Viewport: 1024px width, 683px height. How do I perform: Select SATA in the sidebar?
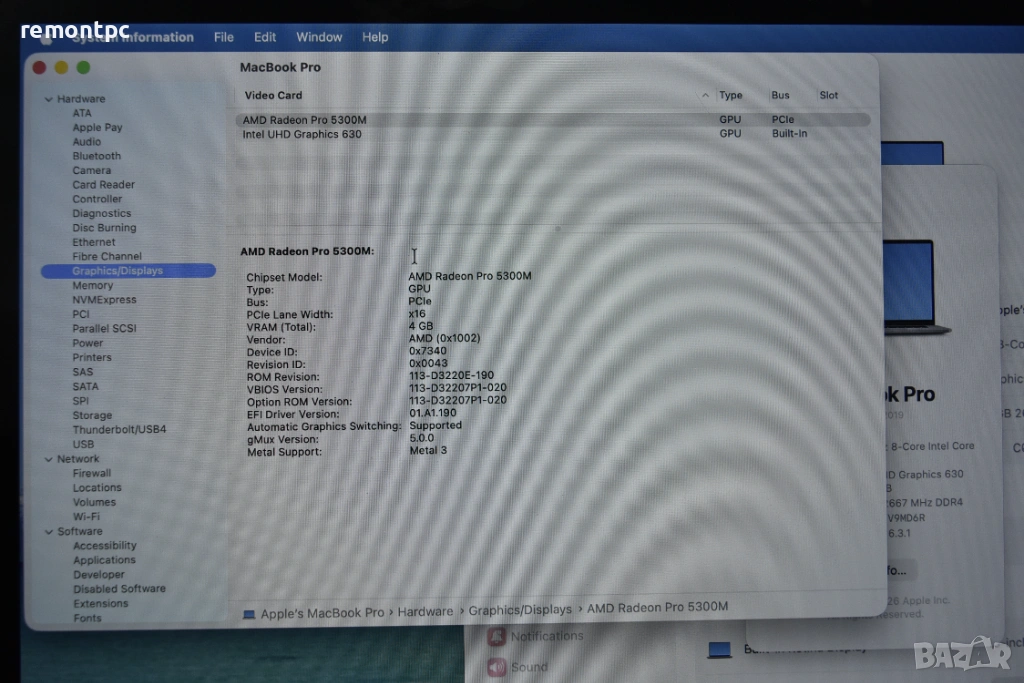tap(85, 387)
